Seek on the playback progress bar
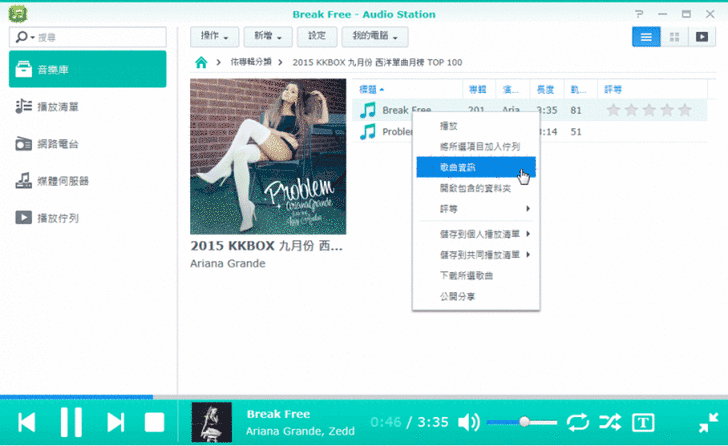This screenshot has width=728, height=446. coord(364,397)
